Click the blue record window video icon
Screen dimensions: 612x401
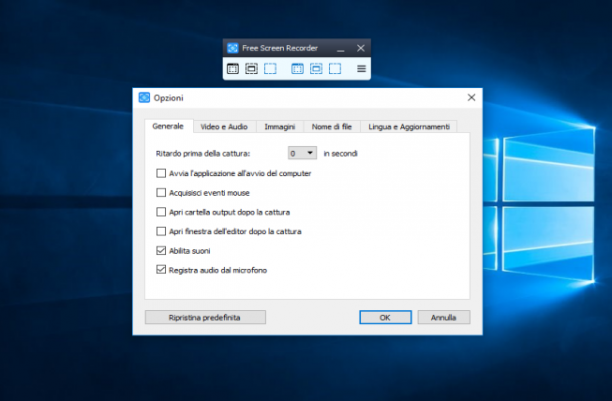[297, 69]
